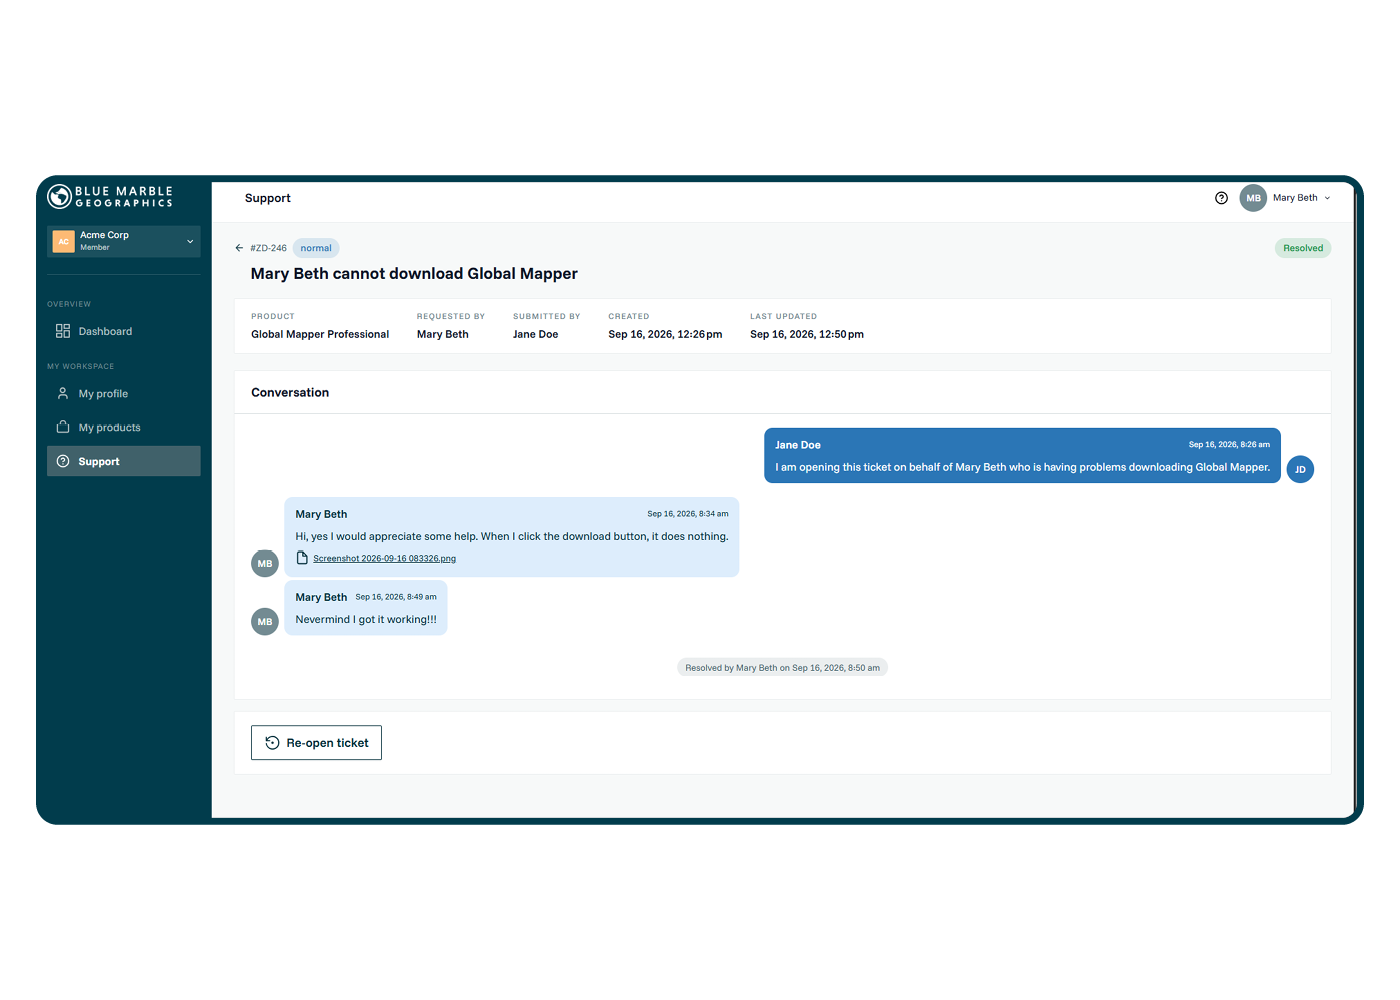Open the Screenshot 2026-09-16 083326.png attachment
This screenshot has width=1400, height=1000.
point(384,559)
